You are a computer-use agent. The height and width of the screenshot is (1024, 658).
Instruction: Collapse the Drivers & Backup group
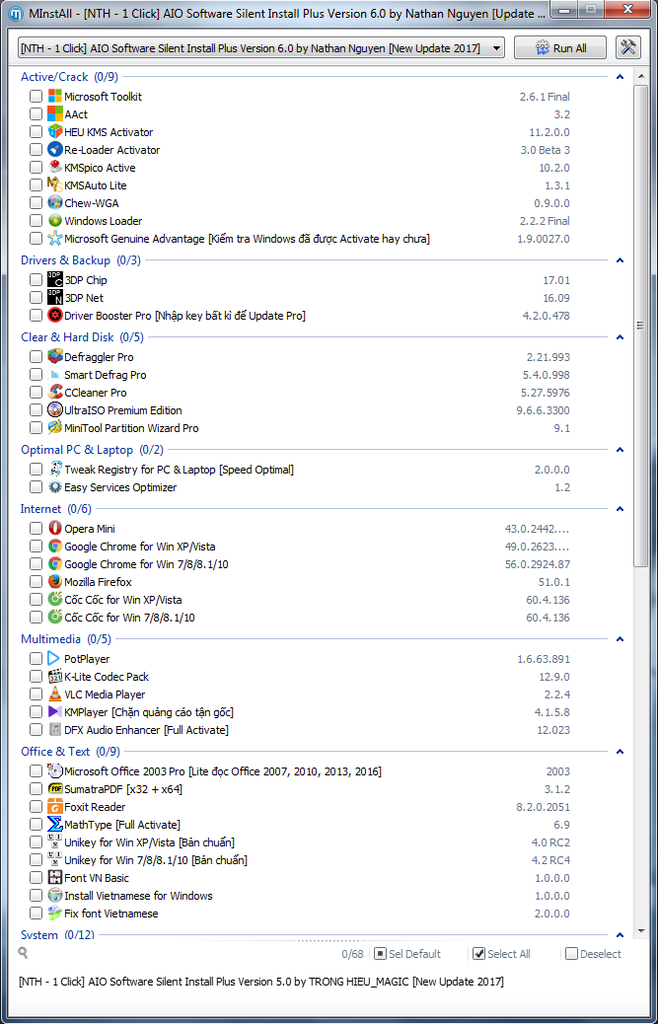620,261
